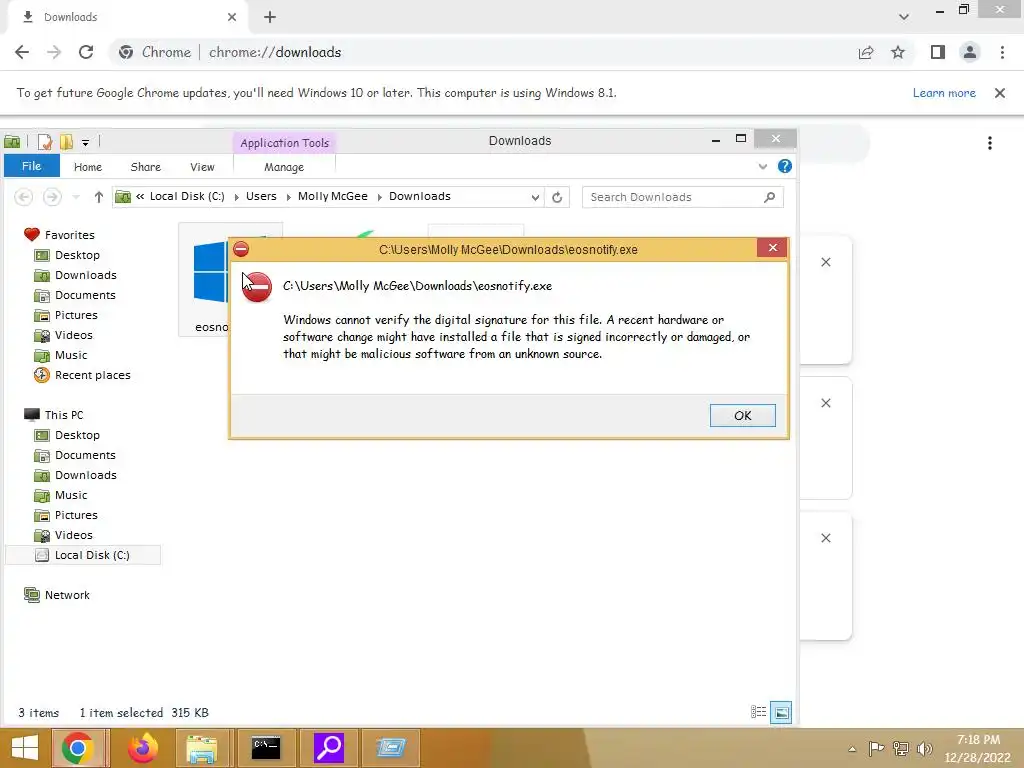This screenshot has height=768, width=1024.
Task: Open Explorer help icon
Action: tap(785, 167)
